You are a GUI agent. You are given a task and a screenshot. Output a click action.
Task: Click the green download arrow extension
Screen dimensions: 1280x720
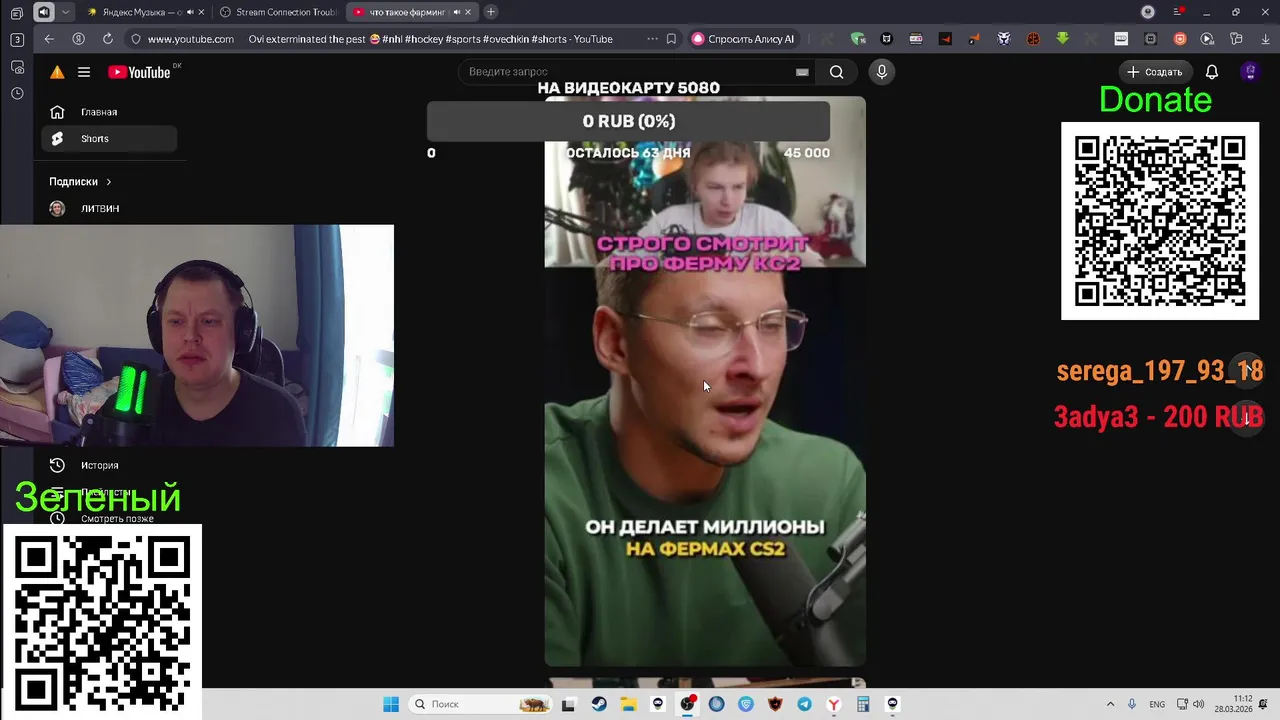coord(1062,39)
